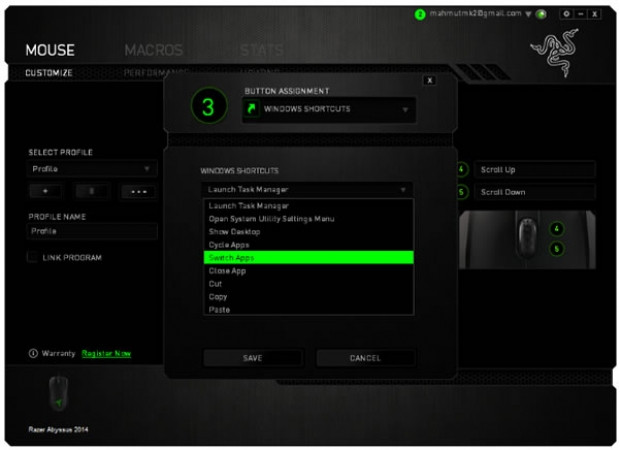Click the Save button

tap(253, 358)
